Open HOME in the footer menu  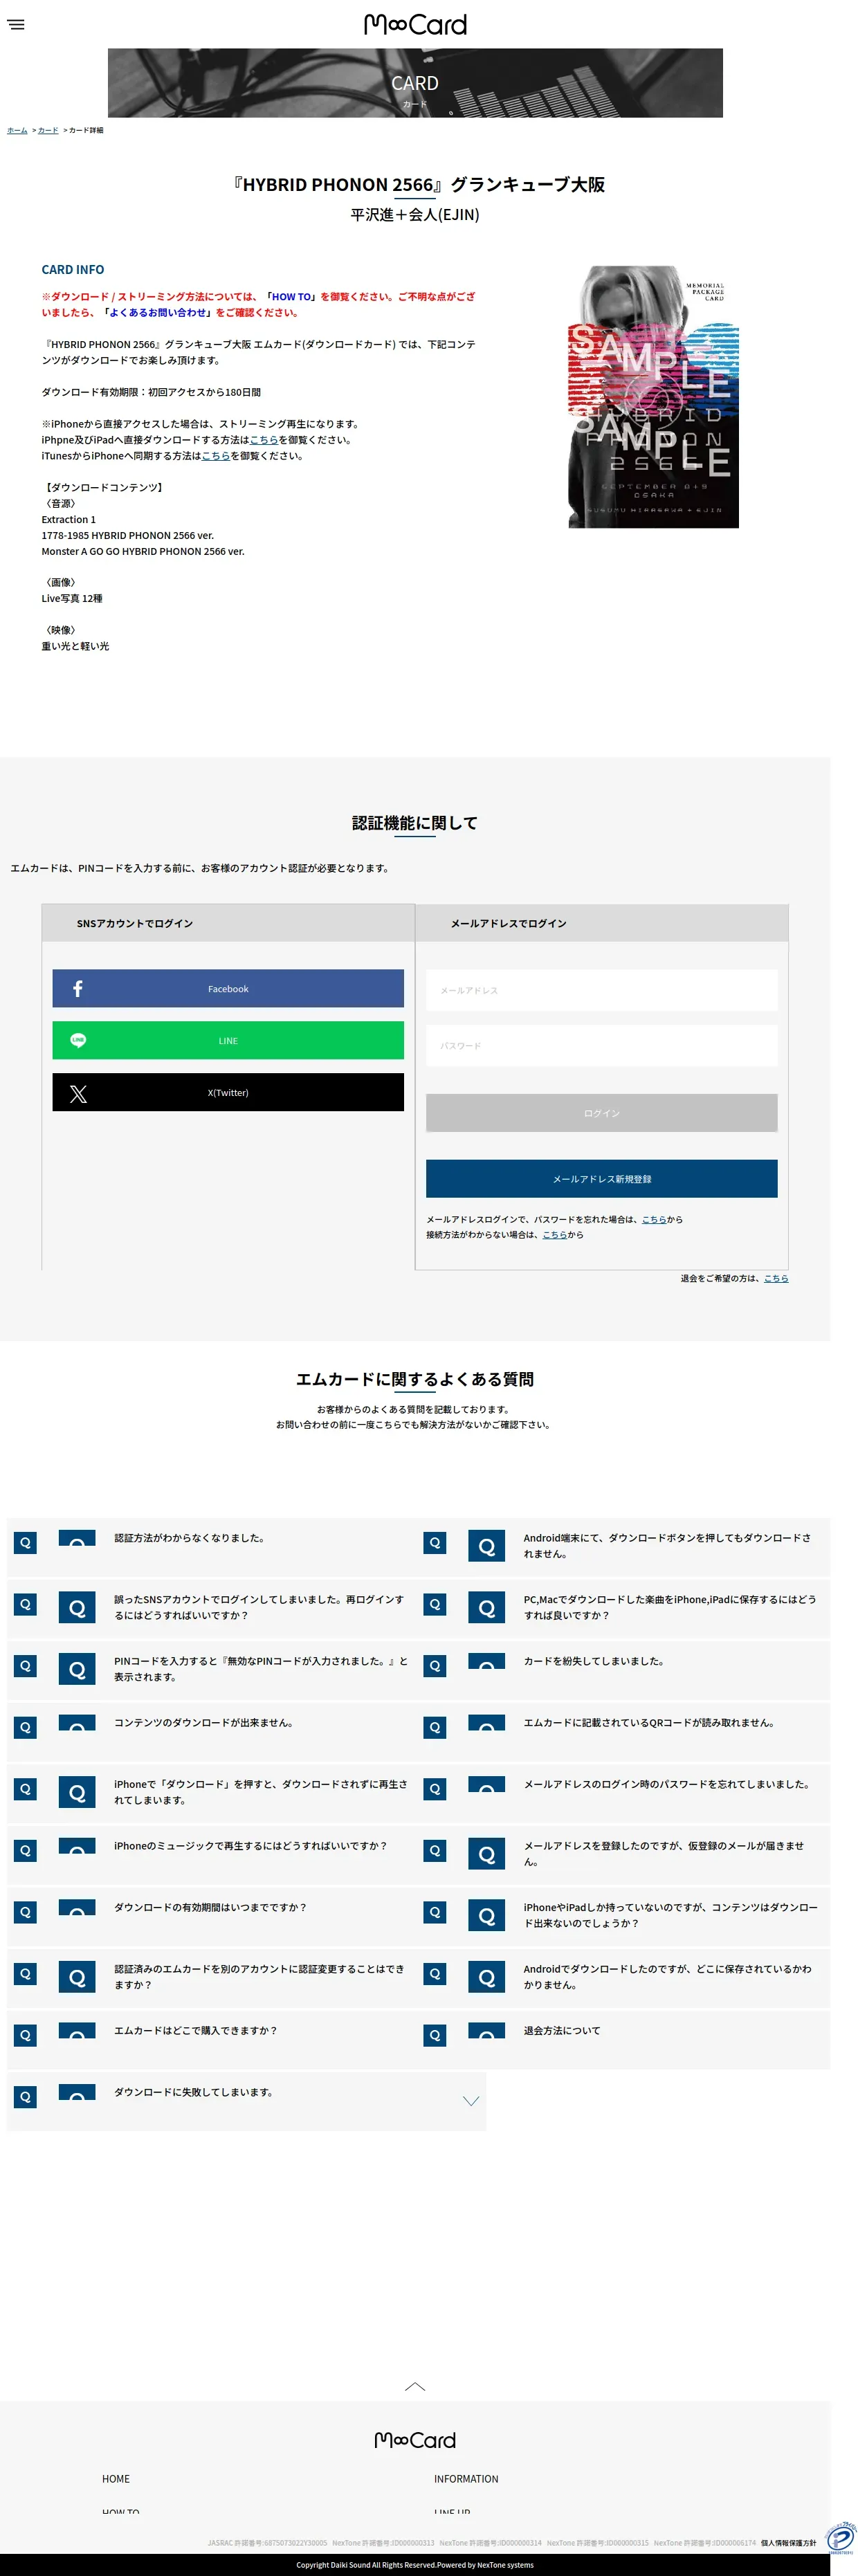pos(116,2479)
